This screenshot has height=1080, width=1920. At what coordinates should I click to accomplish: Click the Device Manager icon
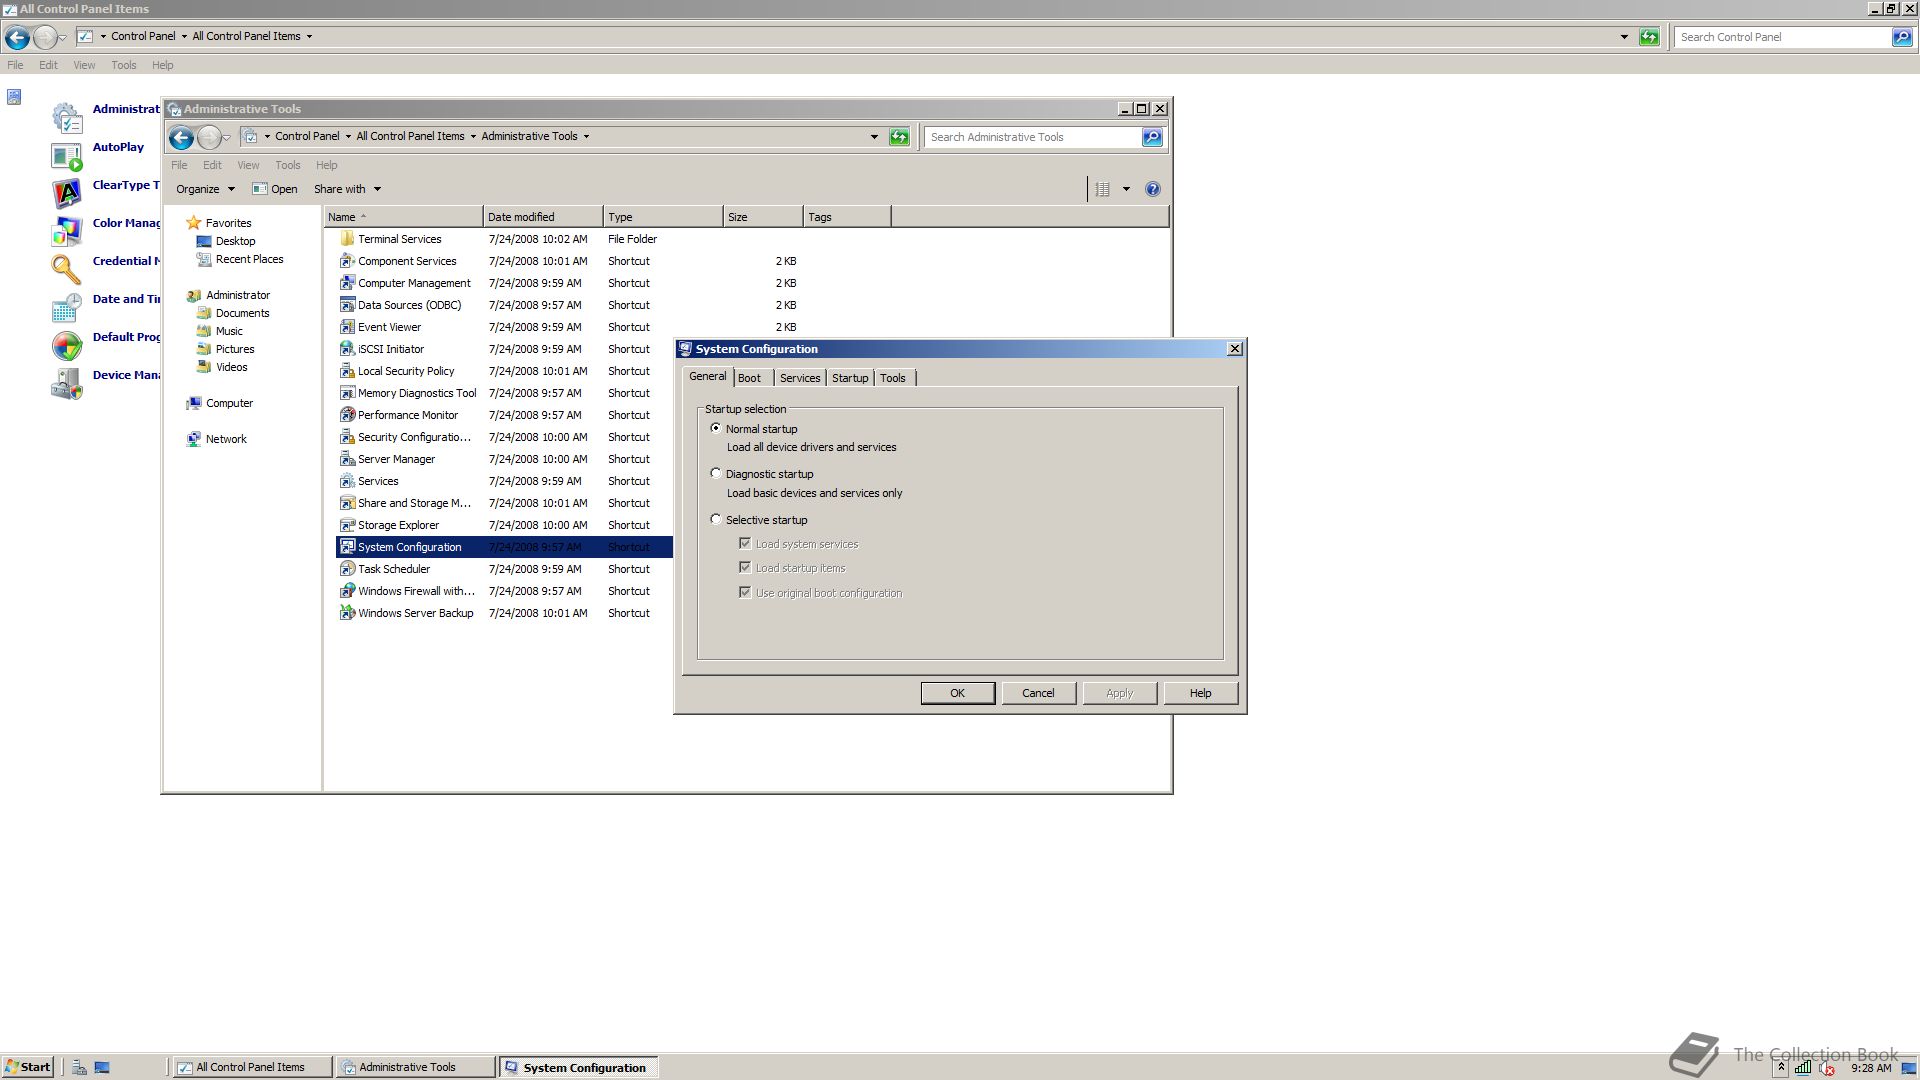(x=66, y=383)
